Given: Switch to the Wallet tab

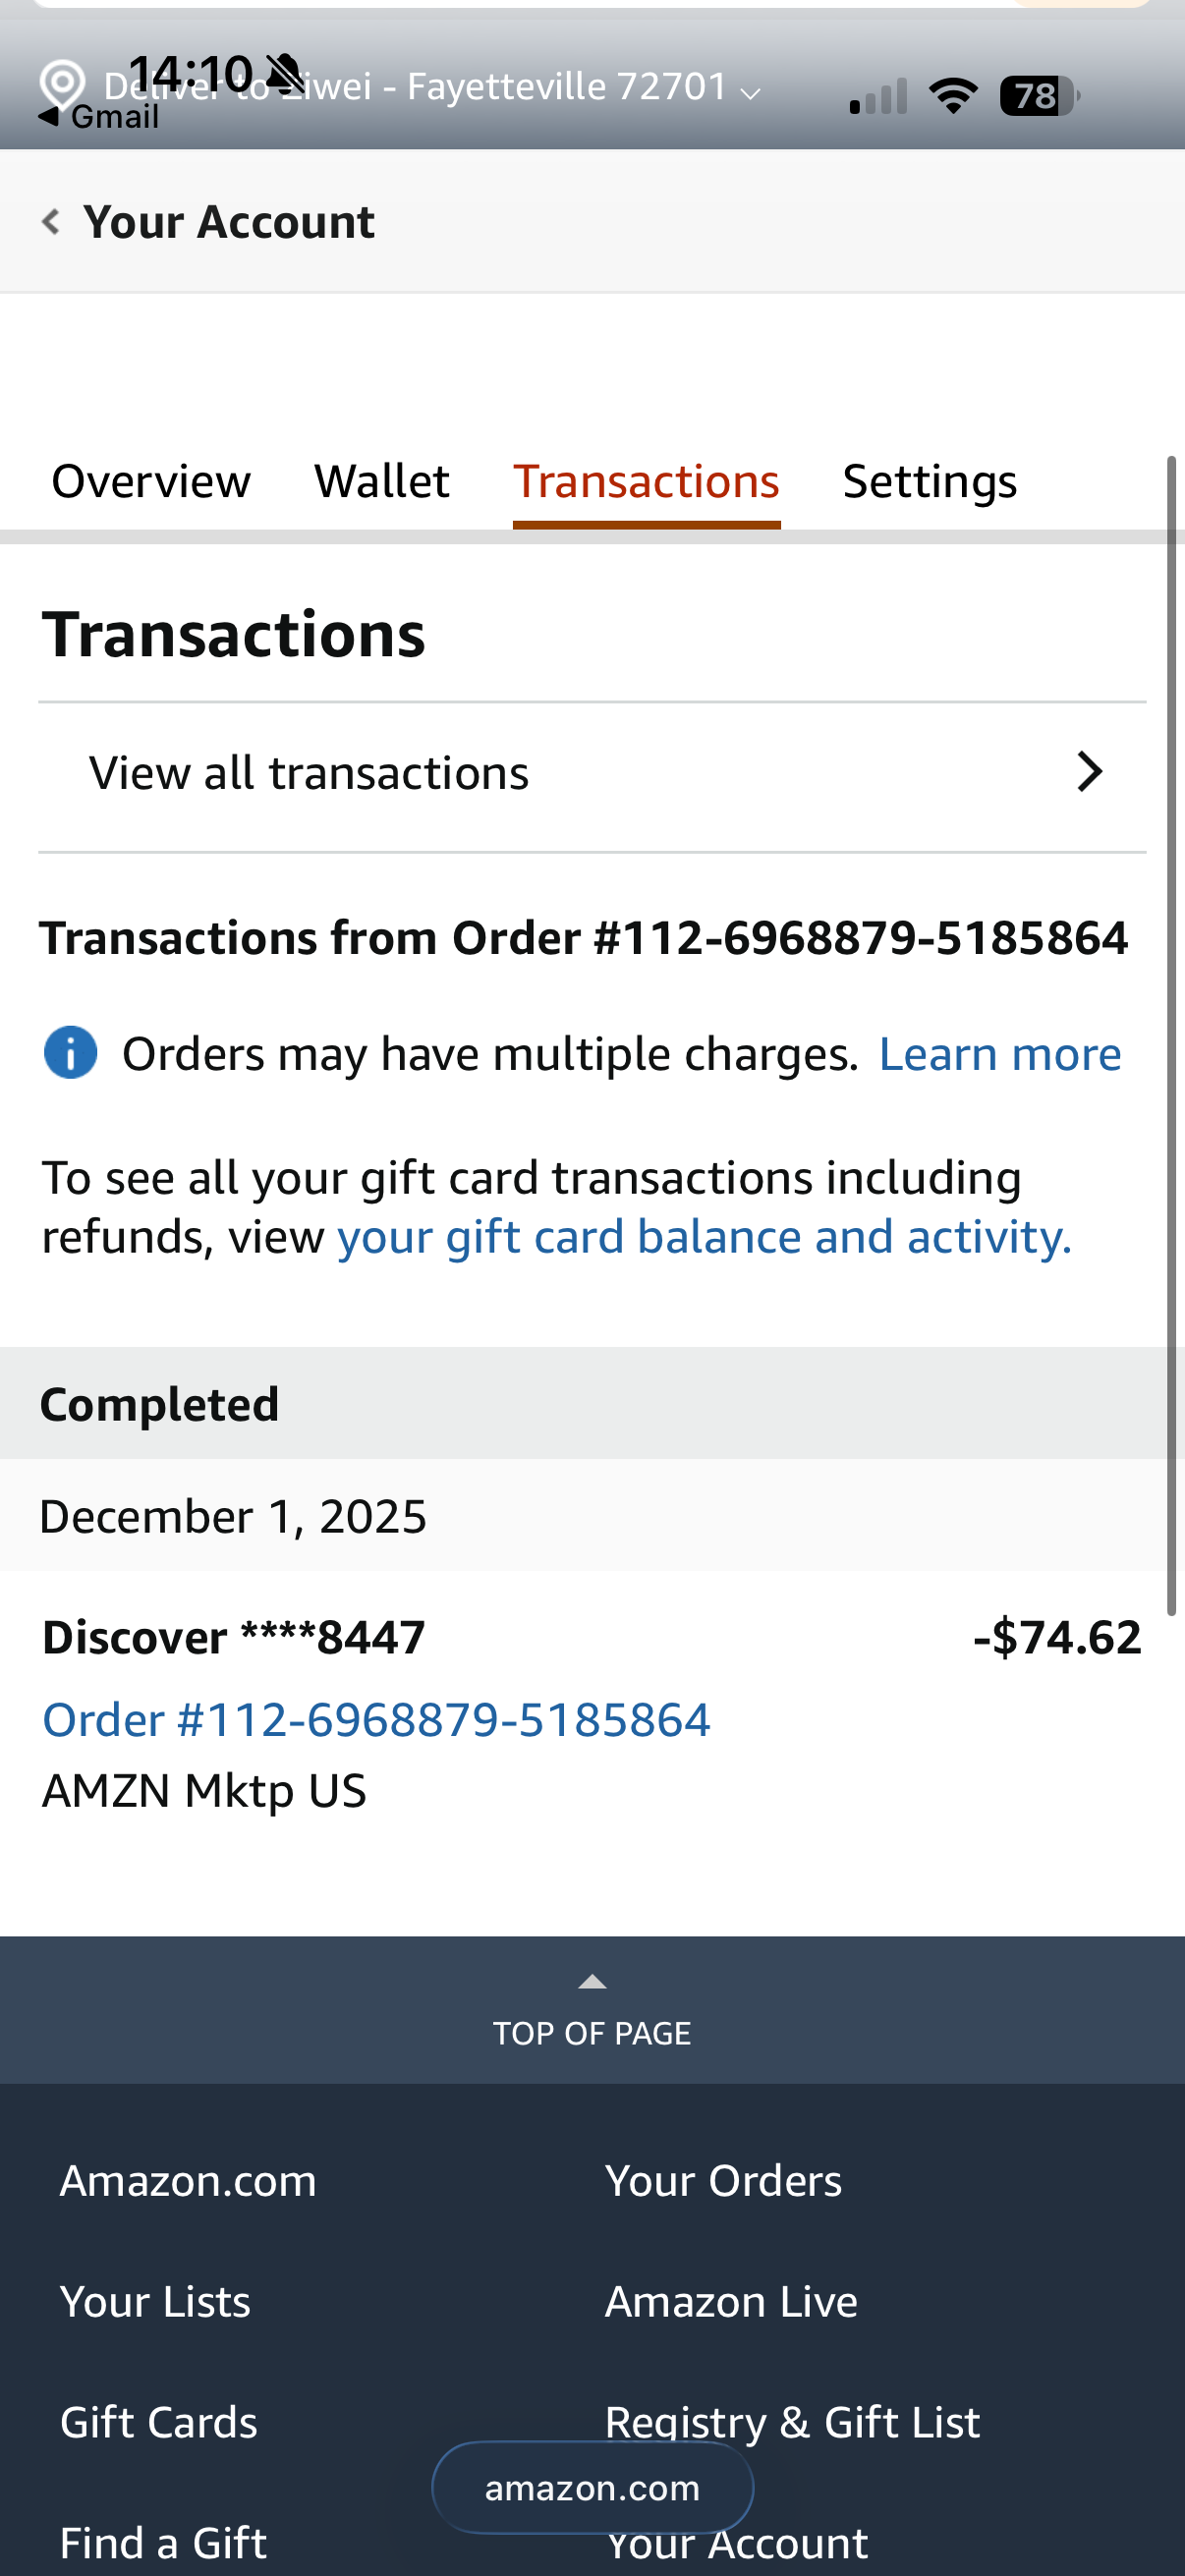Looking at the screenshot, I should pyautogui.click(x=381, y=482).
